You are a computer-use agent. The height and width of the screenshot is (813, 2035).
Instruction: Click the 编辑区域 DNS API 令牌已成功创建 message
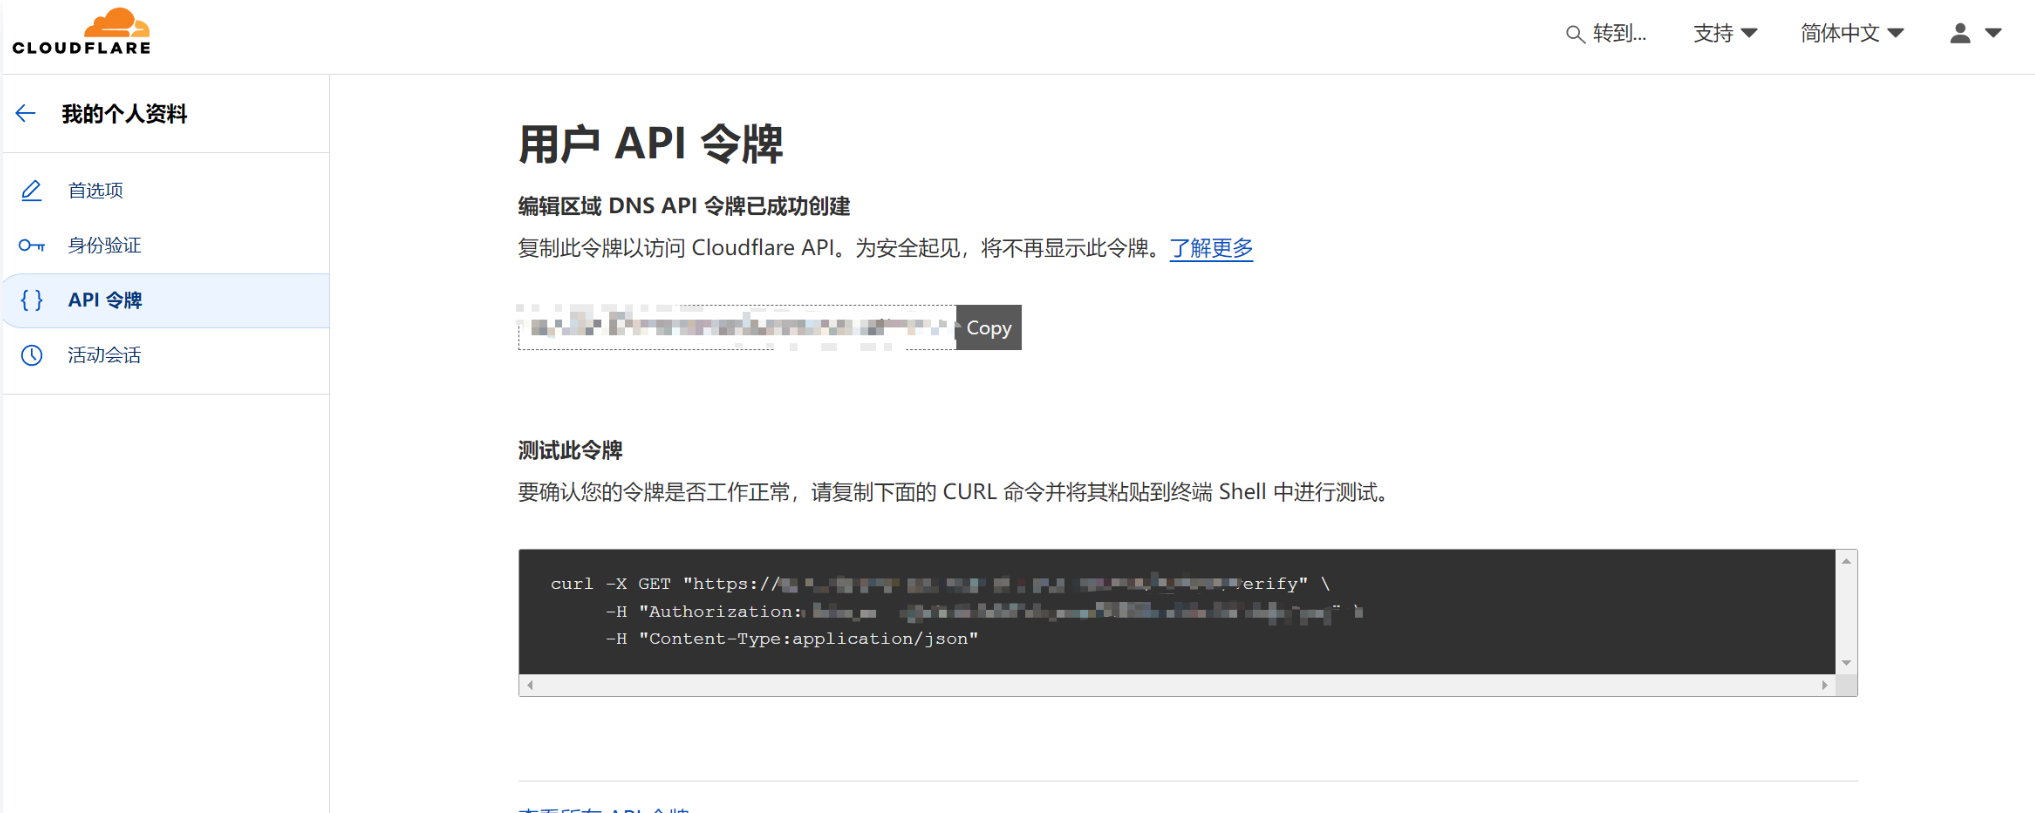[684, 206]
